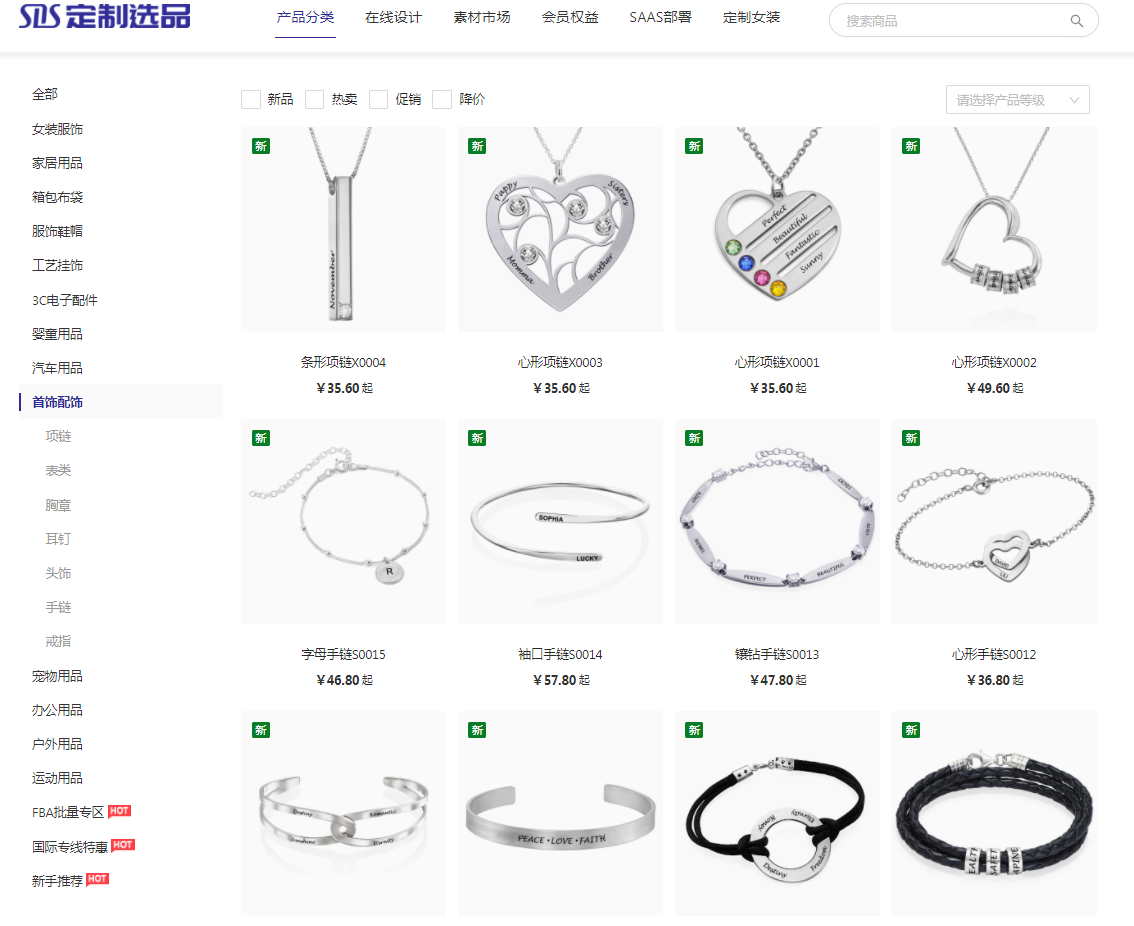Click the HOT badge beside 新手推荐

(97, 879)
